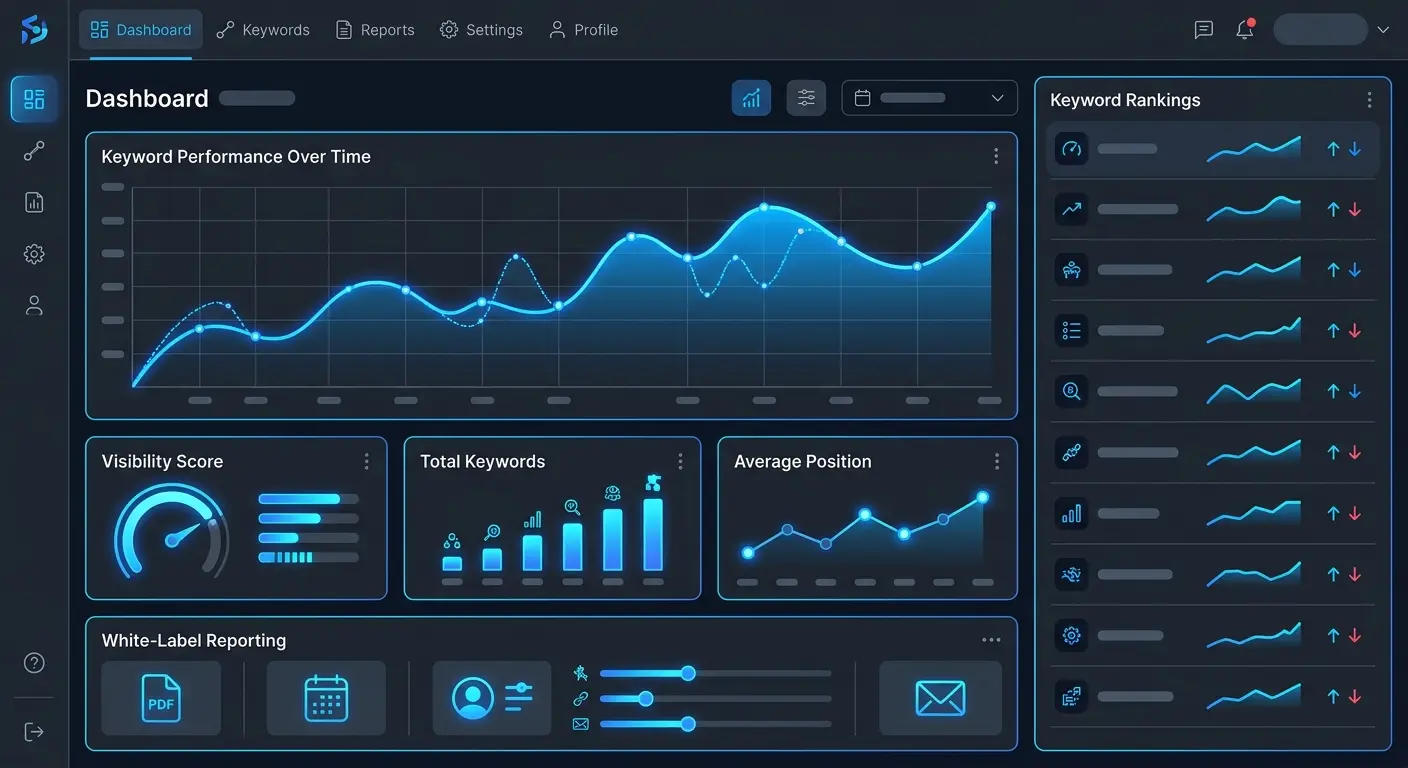Switch to the Keywords tab
The image size is (1408, 768).
(263, 30)
